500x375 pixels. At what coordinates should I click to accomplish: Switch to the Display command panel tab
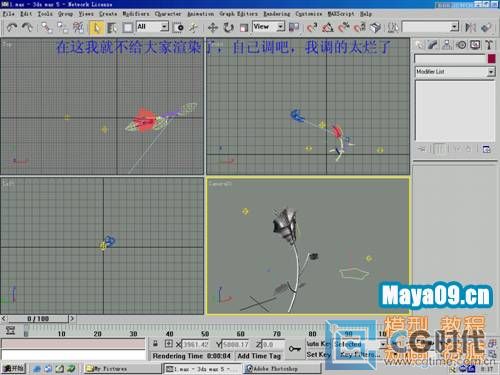(x=475, y=45)
